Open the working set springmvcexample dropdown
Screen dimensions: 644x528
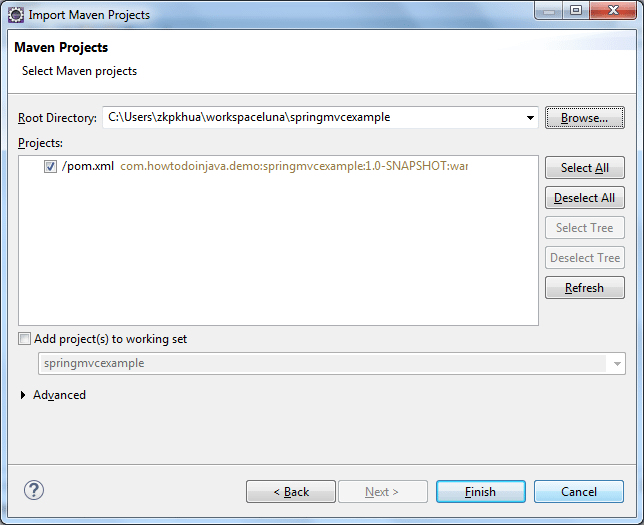[616, 364]
